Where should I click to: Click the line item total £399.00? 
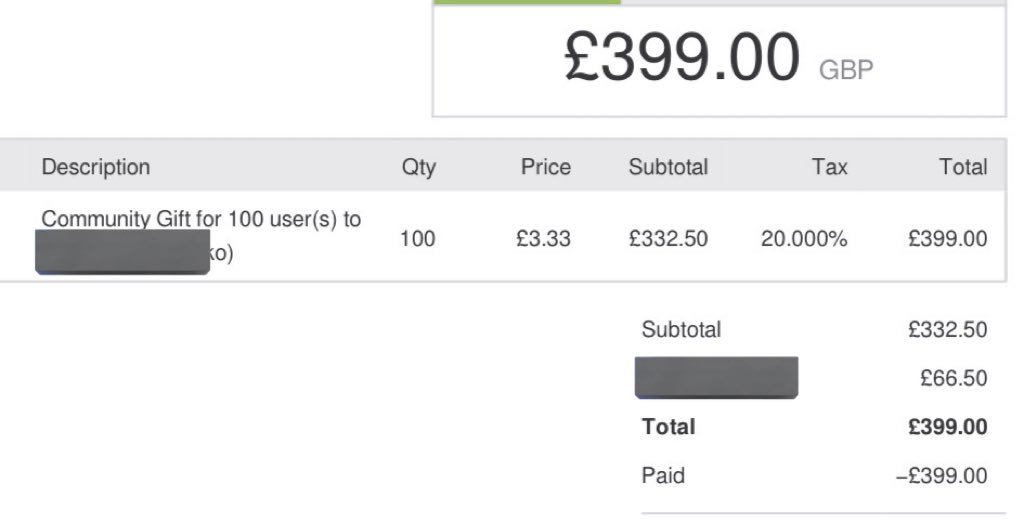[948, 239]
